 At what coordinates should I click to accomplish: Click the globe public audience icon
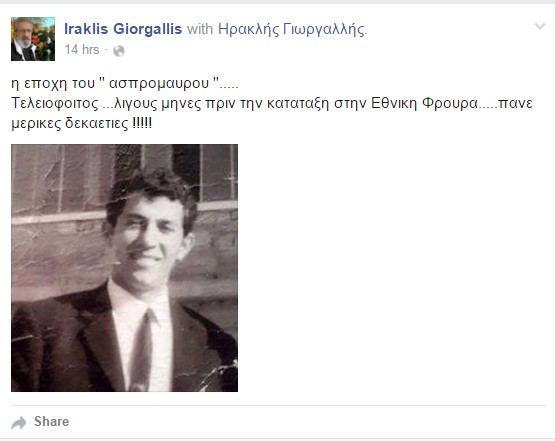click(x=119, y=51)
